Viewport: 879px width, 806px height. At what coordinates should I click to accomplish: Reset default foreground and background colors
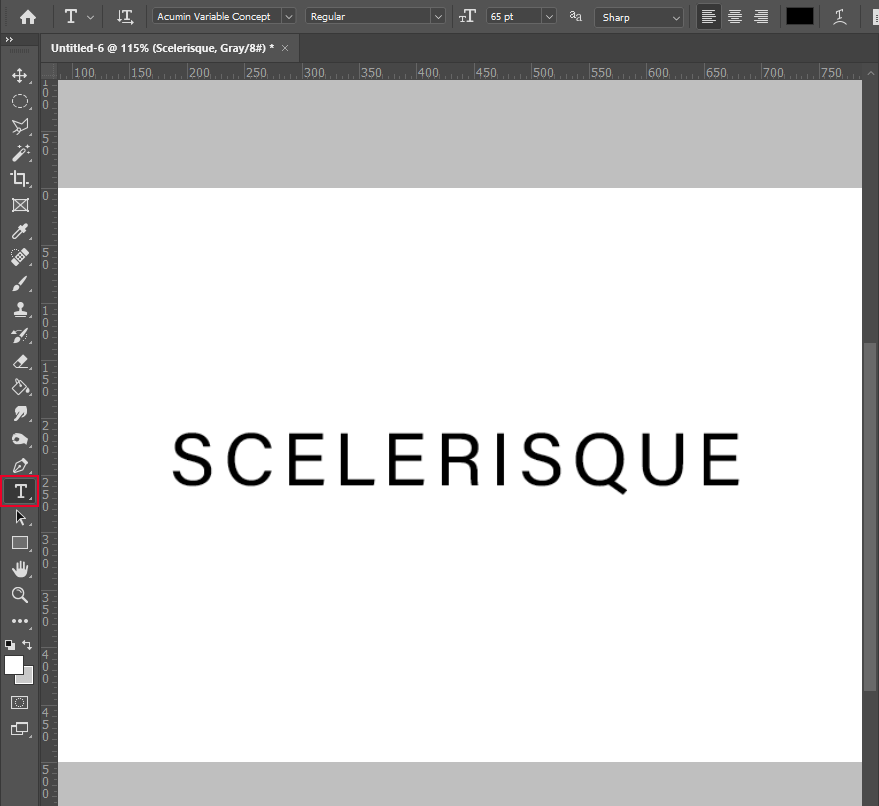[x=10, y=645]
